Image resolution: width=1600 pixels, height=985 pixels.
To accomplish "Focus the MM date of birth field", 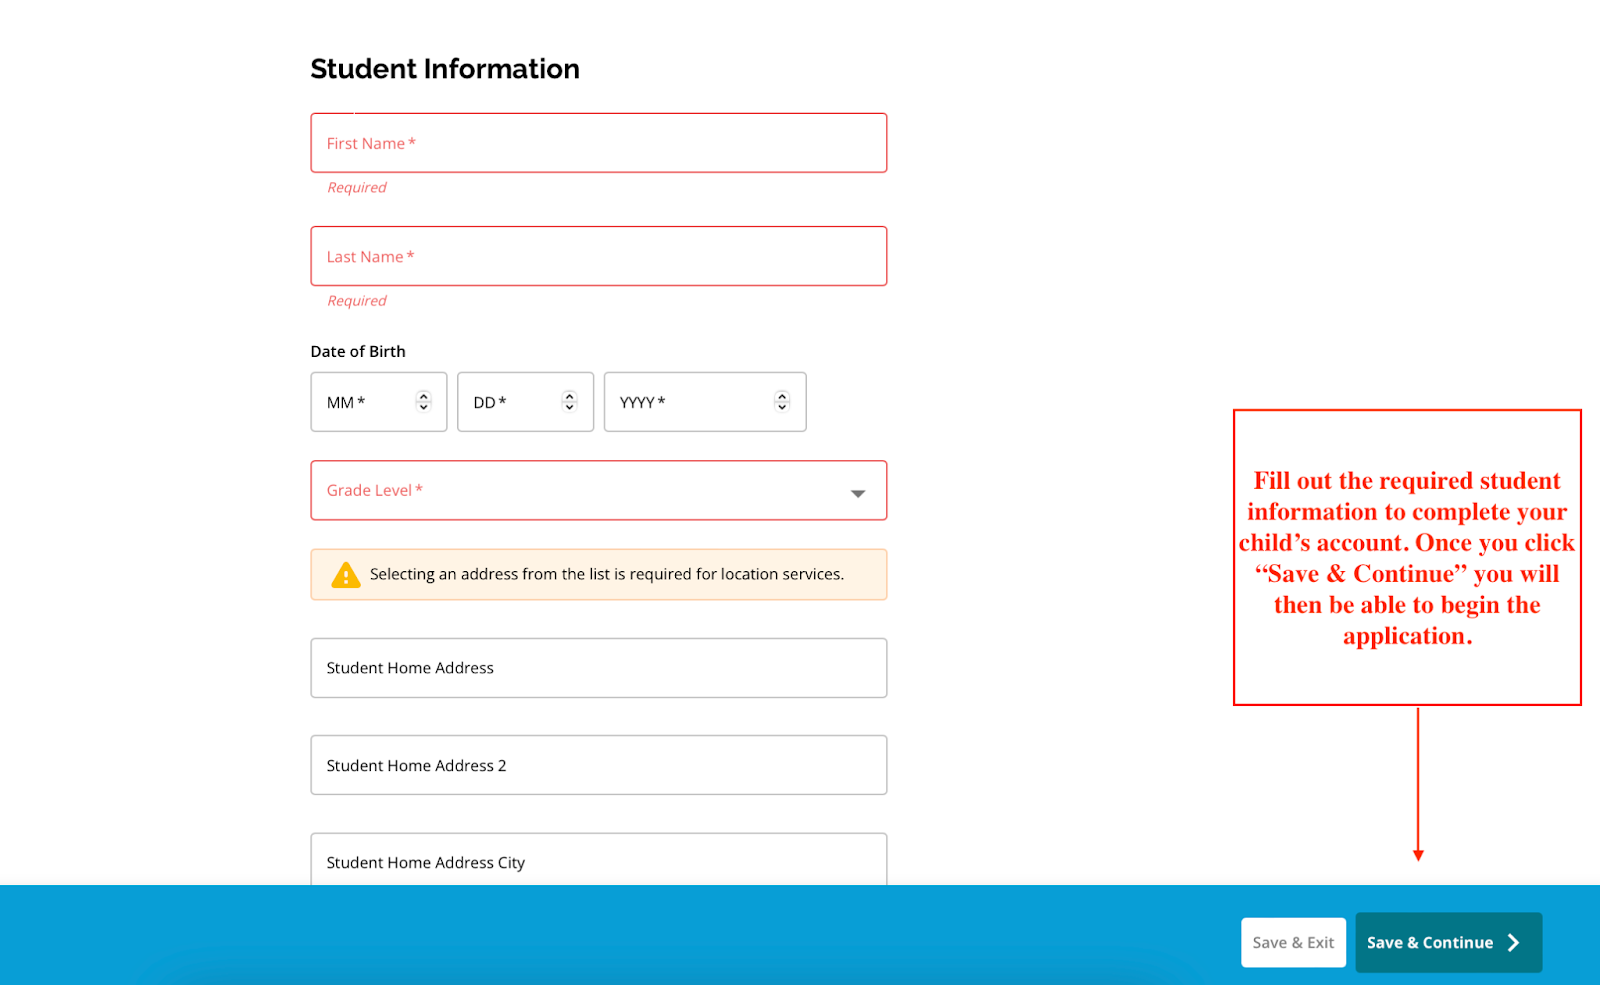I will tap(378, 402).
